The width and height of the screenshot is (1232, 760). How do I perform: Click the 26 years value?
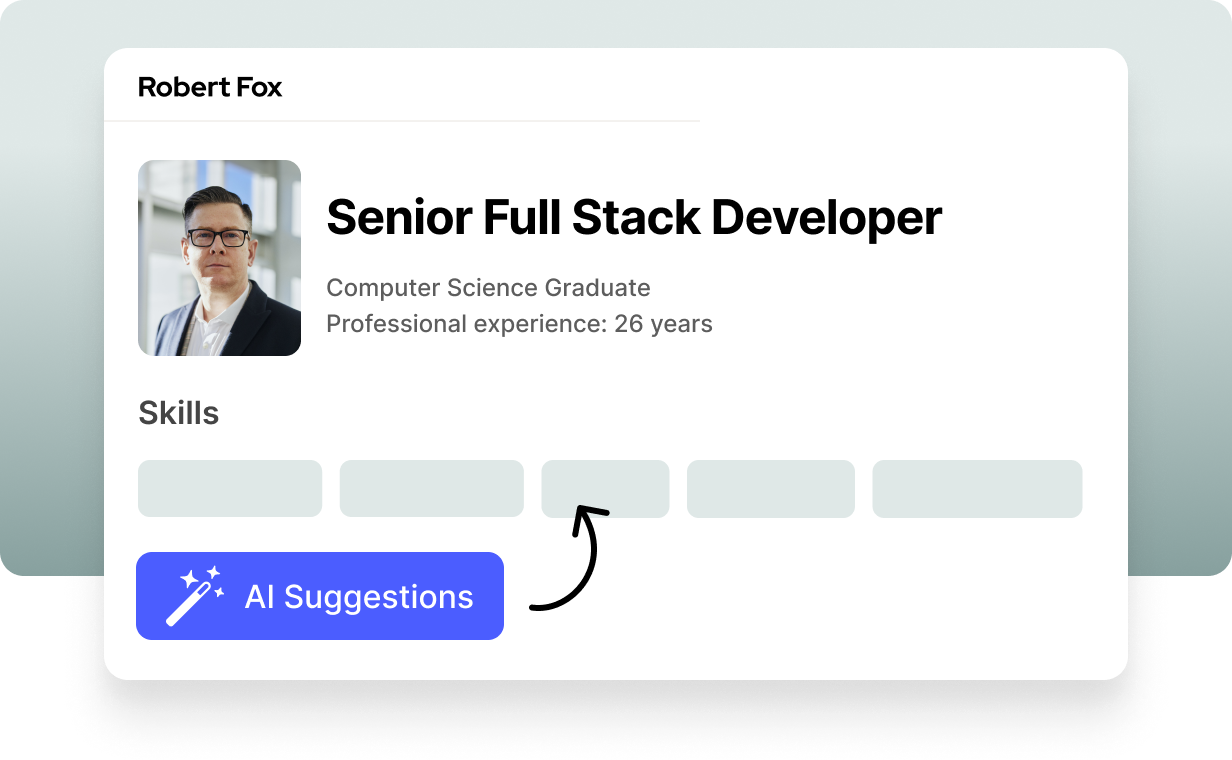coord(663,324)
